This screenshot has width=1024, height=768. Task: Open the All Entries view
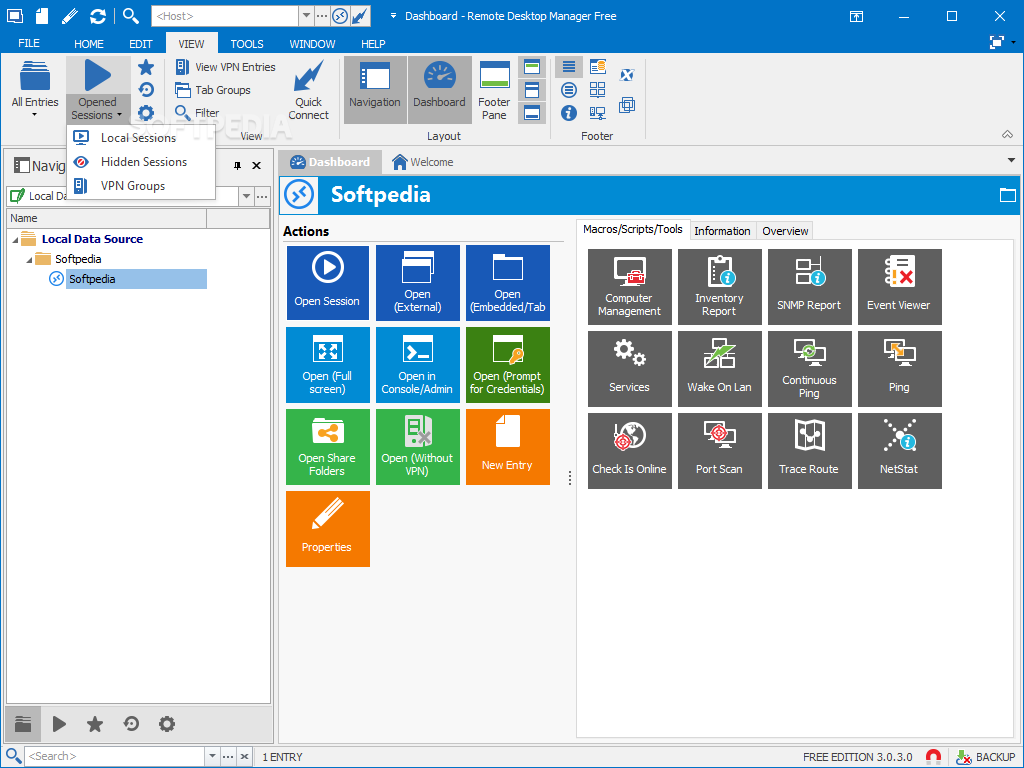pyautogui.click(x=35, y=89)
